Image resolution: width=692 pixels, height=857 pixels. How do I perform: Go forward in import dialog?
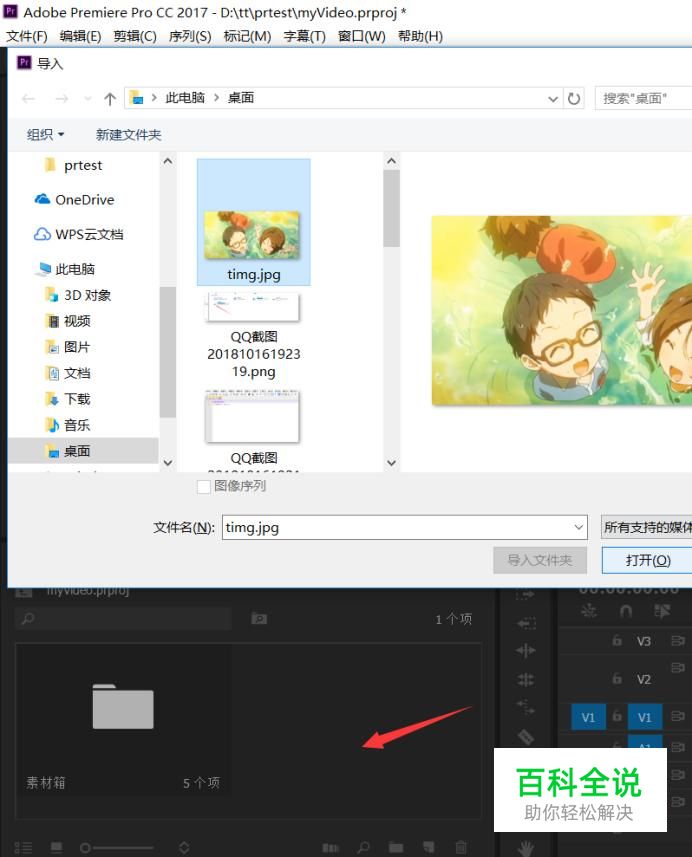coord(62,98)
